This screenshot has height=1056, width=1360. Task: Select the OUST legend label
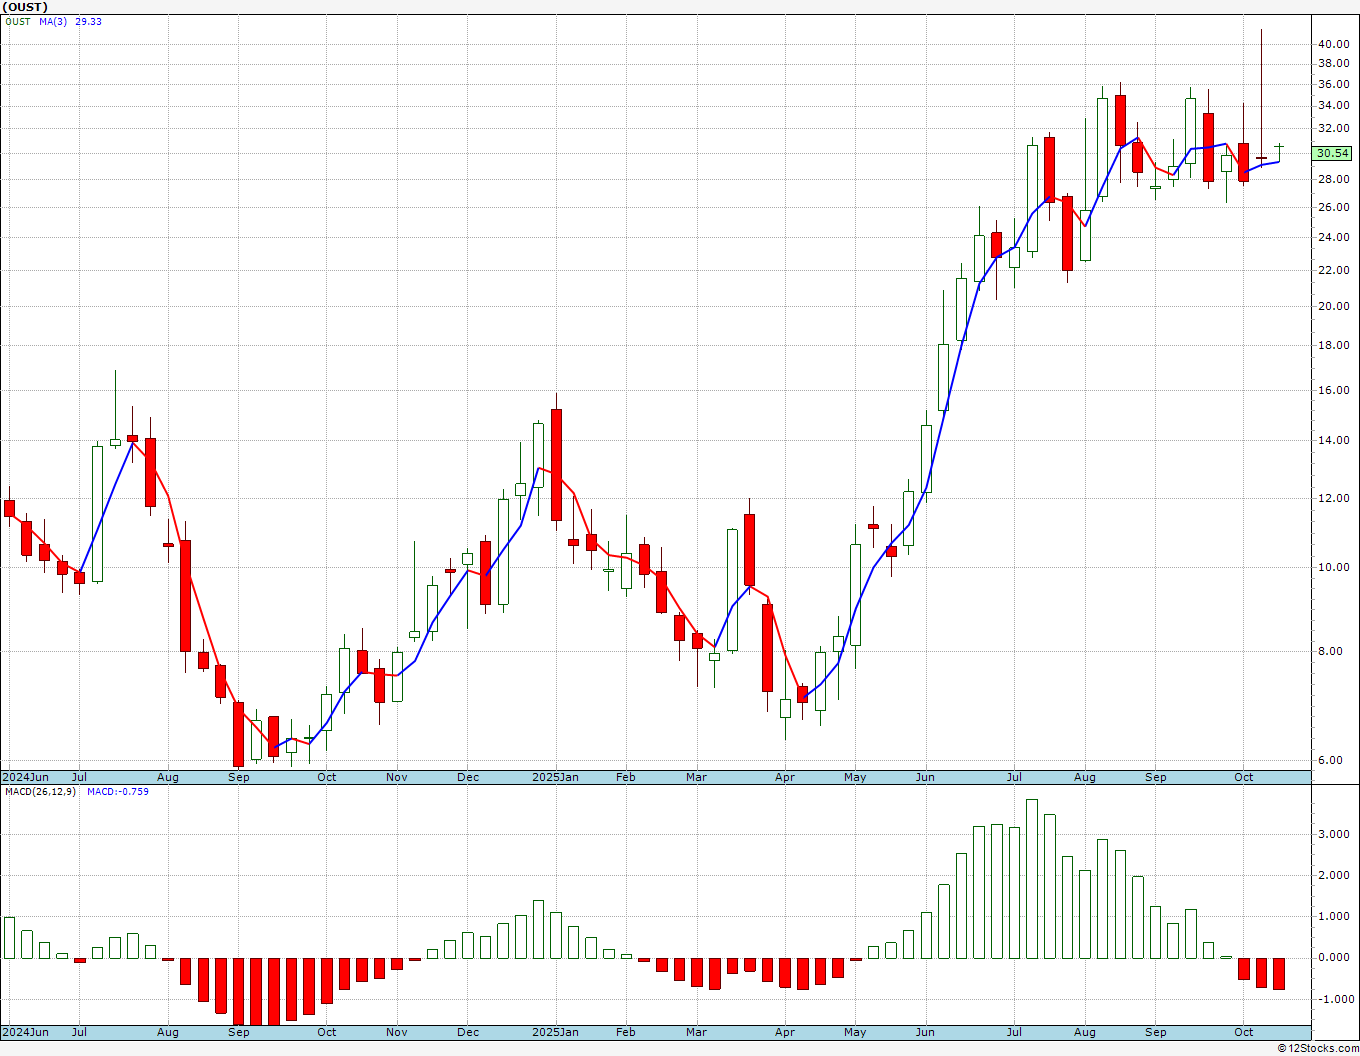click(x=18, y=21)
